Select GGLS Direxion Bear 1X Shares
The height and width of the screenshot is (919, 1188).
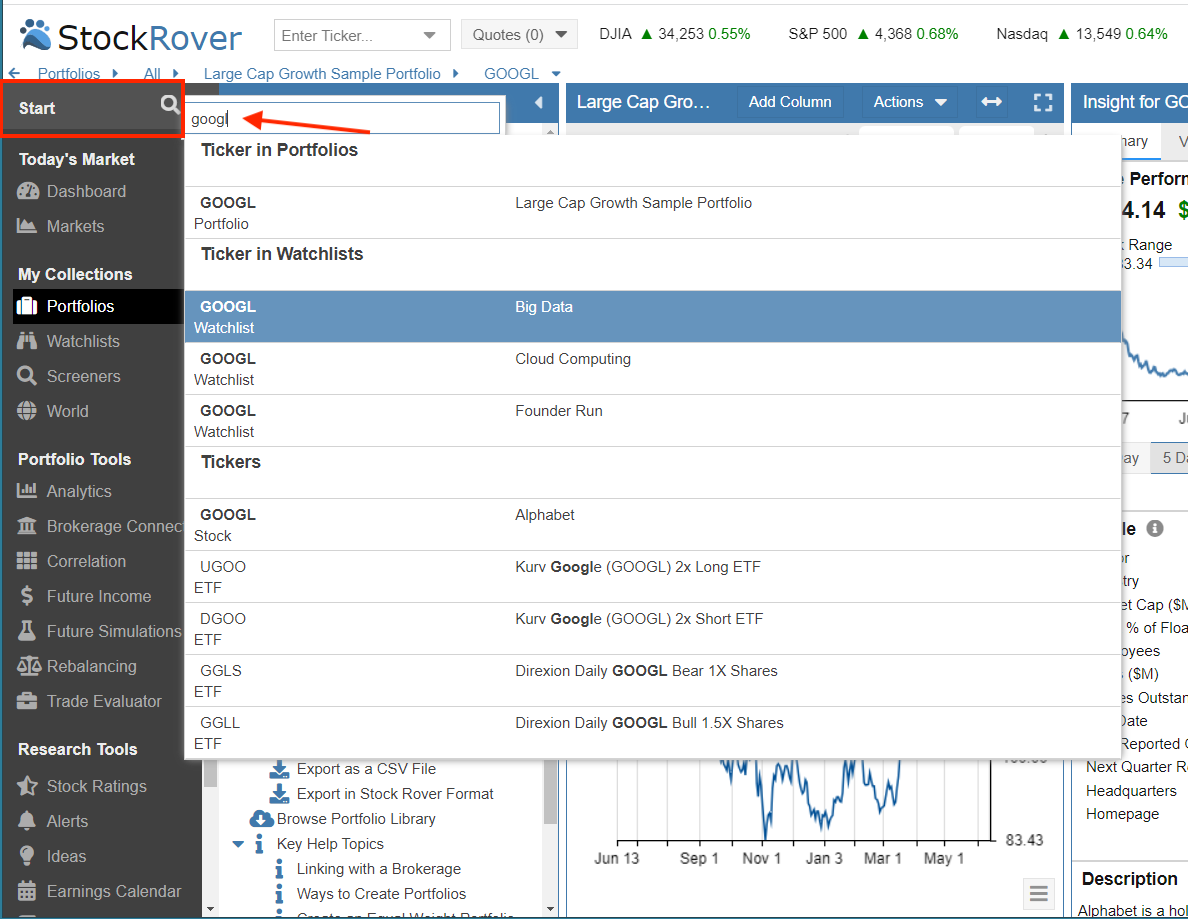point(652,681)
